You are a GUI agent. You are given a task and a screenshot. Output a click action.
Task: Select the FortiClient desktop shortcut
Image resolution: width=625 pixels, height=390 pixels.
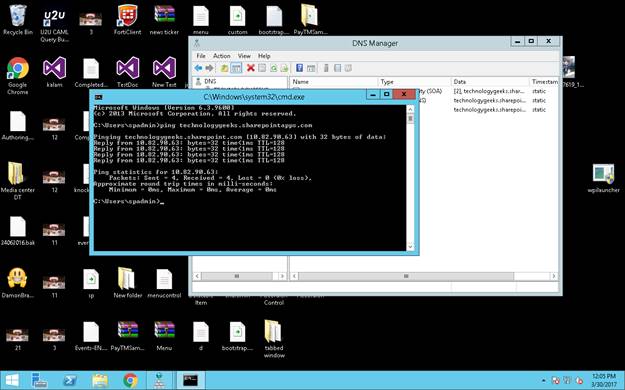(128, 20)
